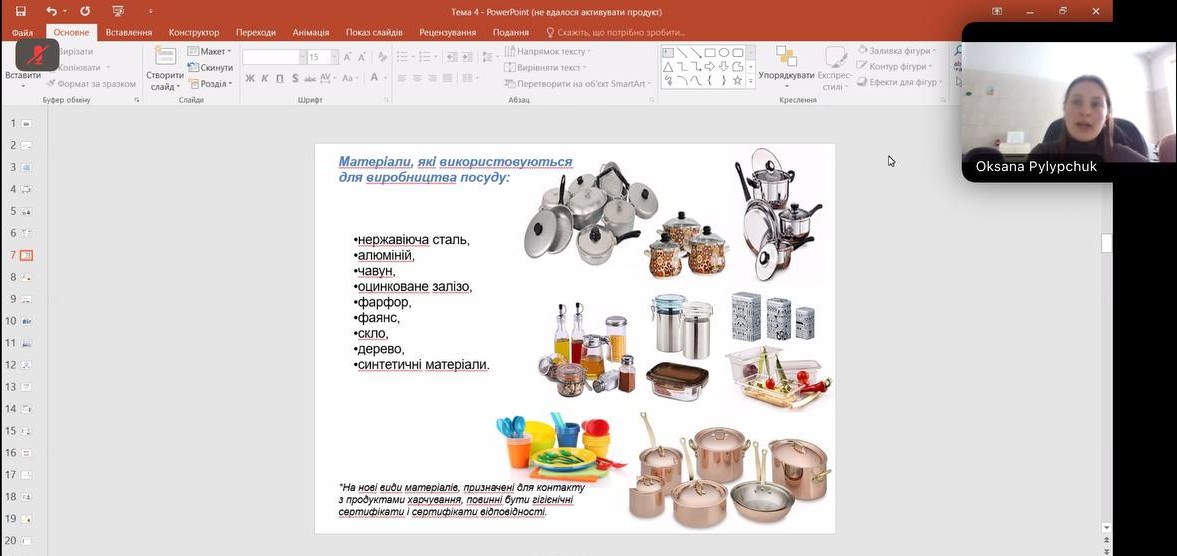Open Експрес-стилі quick styles
Viewport: 1177px width, 556px height.
(x=835, y=69)
